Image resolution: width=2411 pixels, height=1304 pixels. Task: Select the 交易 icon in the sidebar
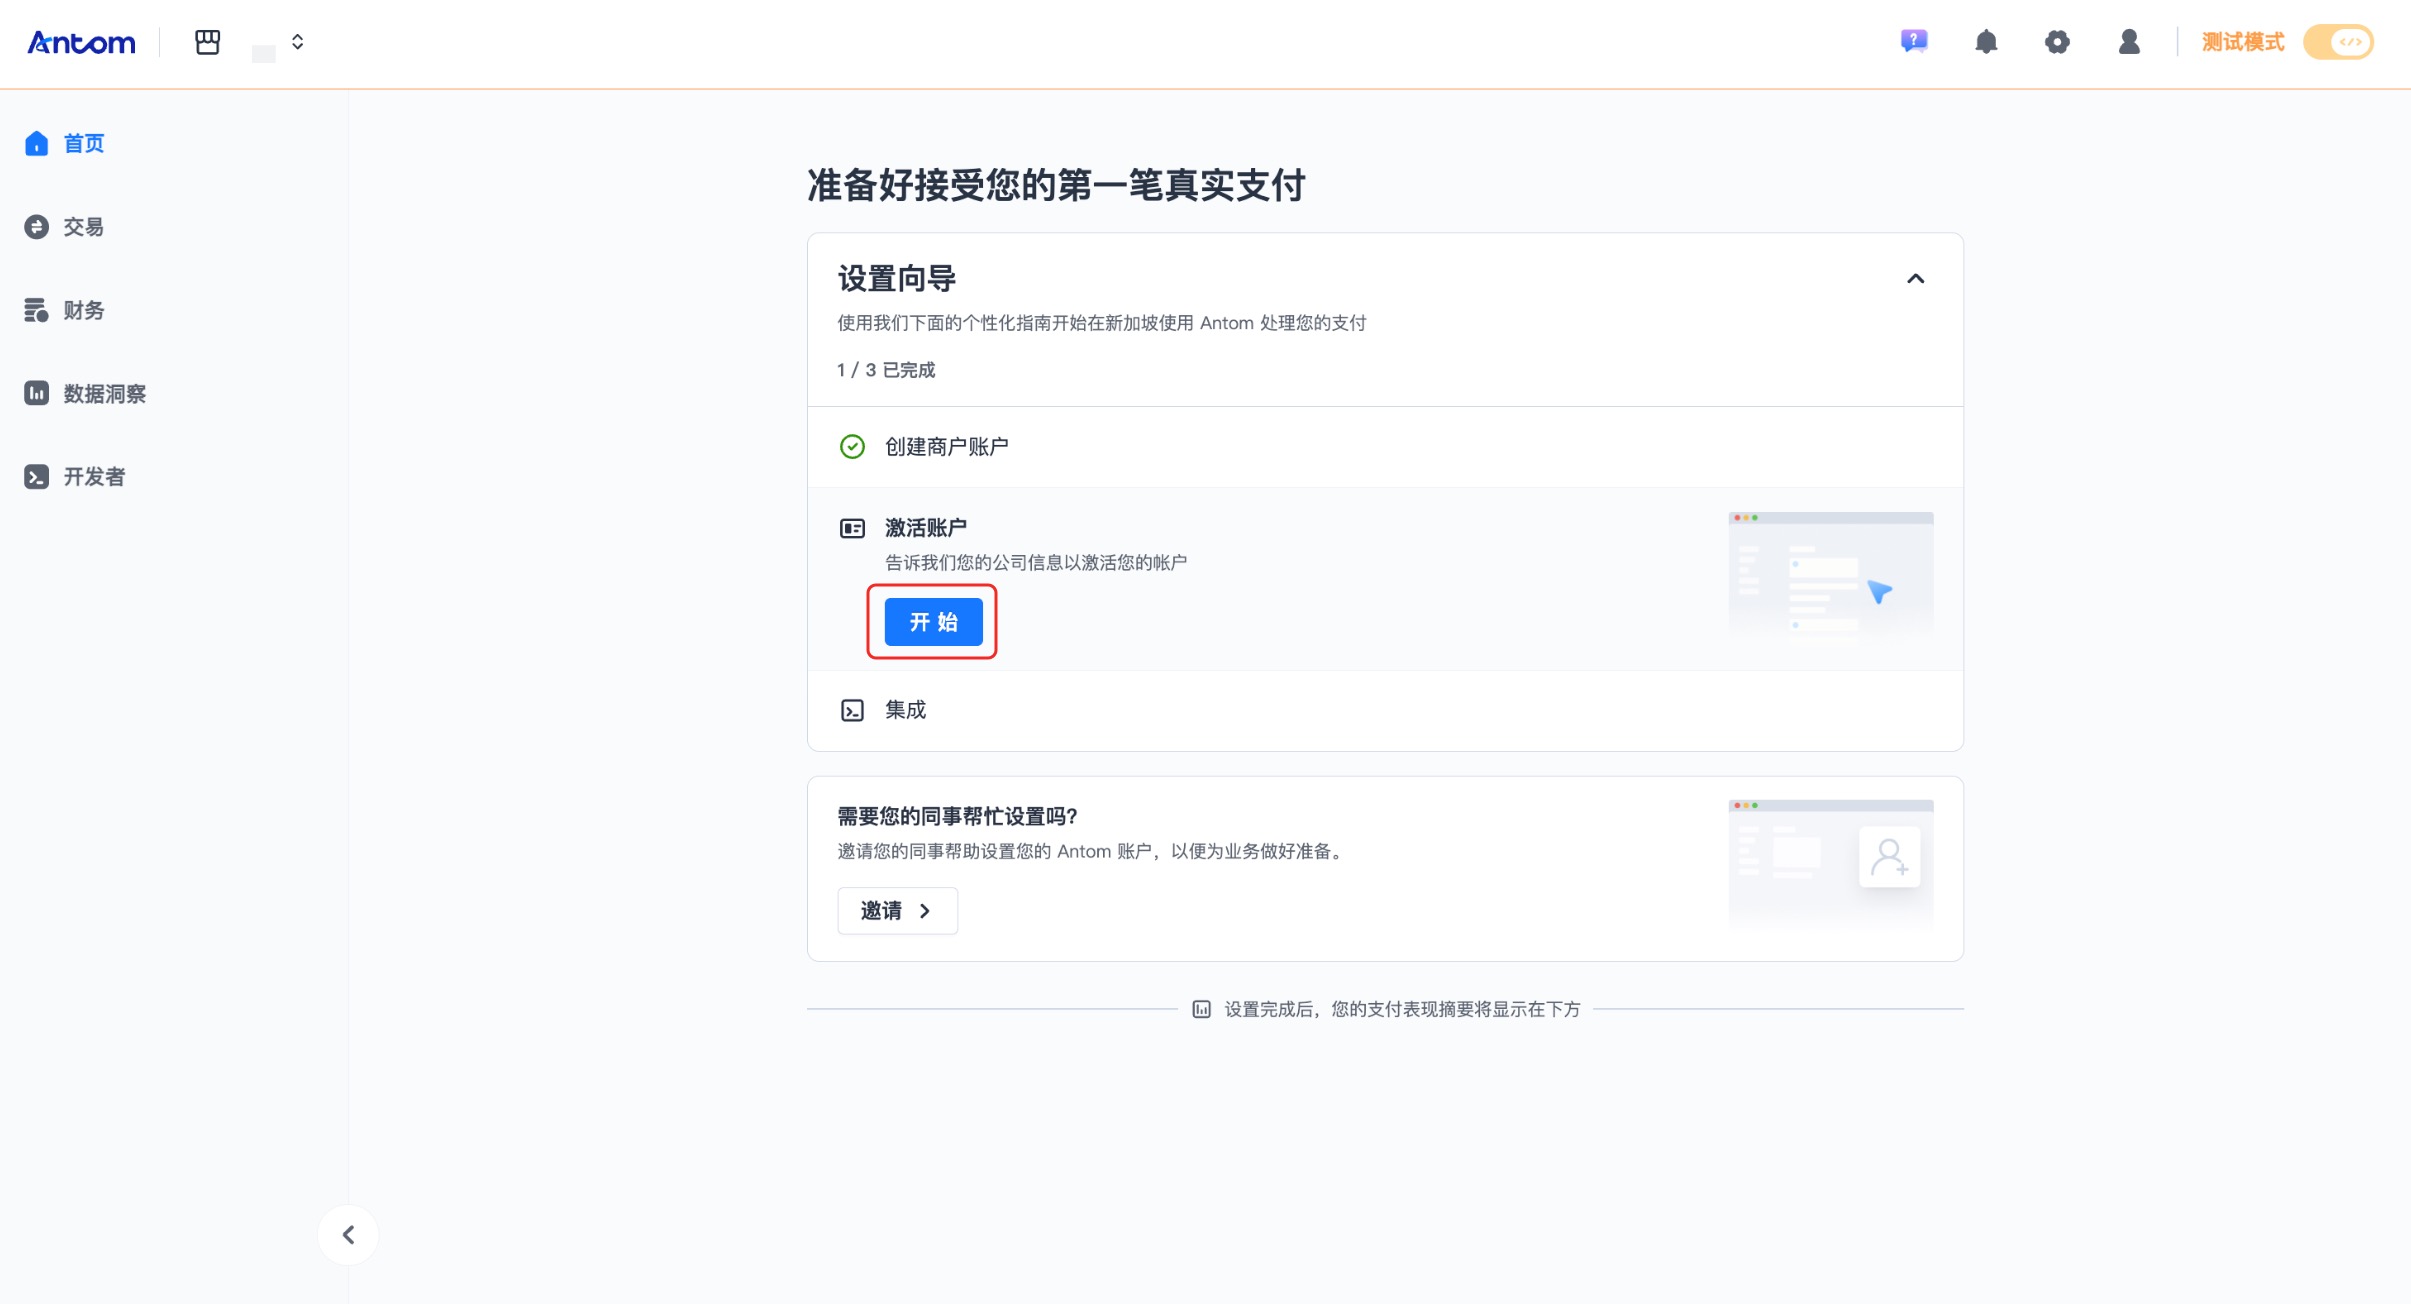pyautogui.click(x=36, y=226)
